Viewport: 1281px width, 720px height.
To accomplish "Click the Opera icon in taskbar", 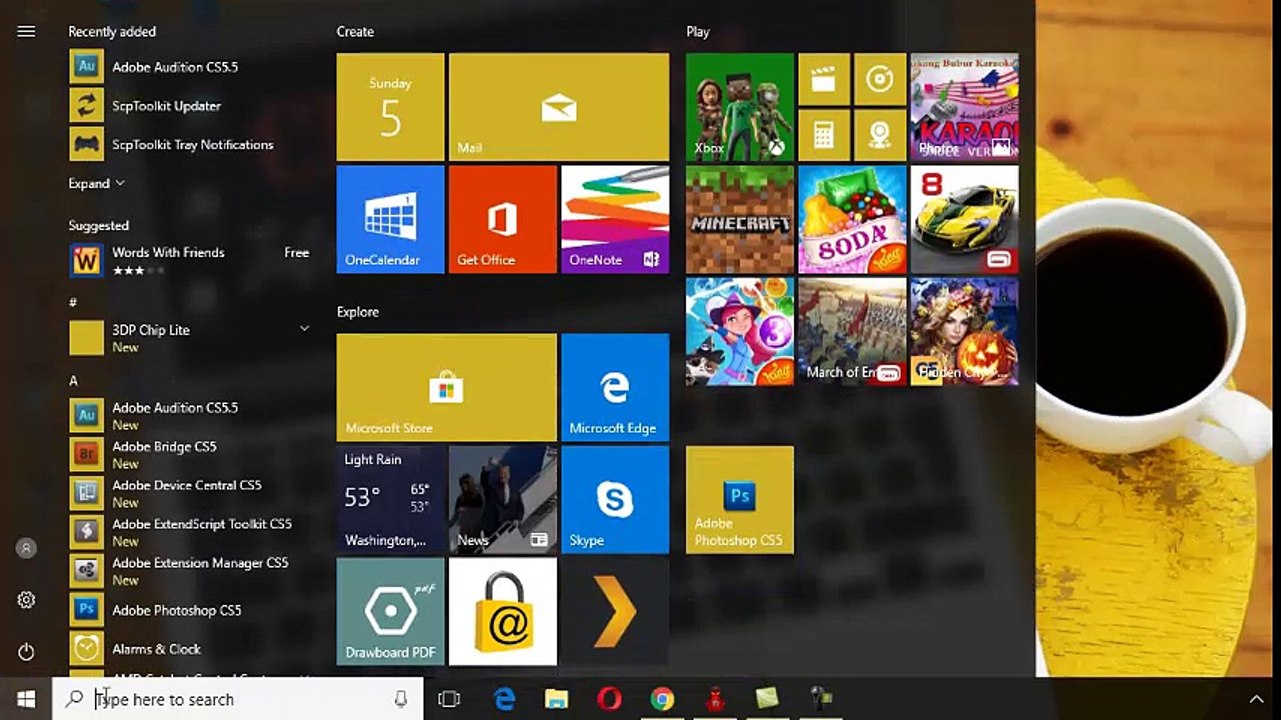I will coord(609,699).
